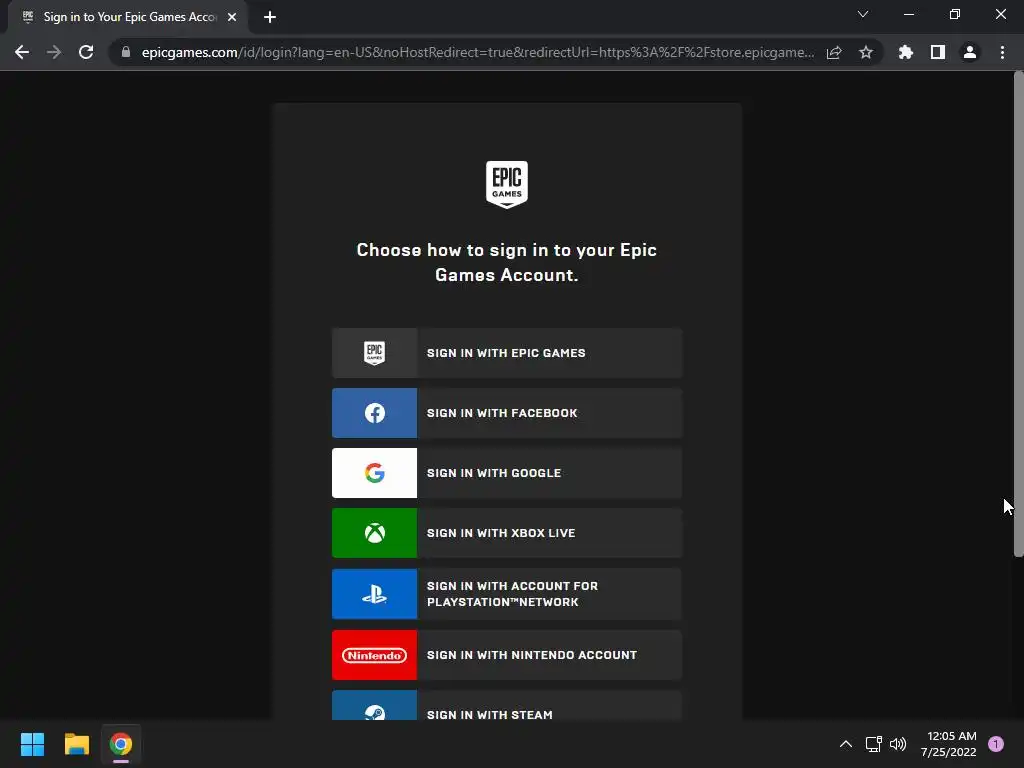Restore down the Chrome window
The image size is (1024, 768).
pos(955,14)
